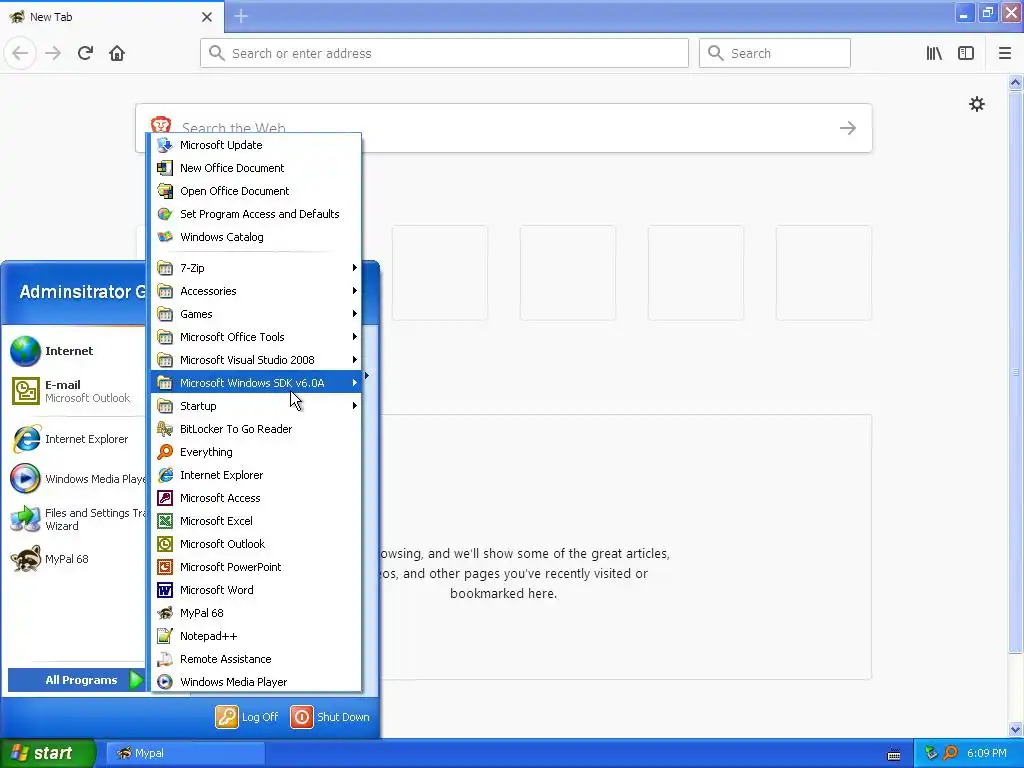Click the Windows start button

48,753
